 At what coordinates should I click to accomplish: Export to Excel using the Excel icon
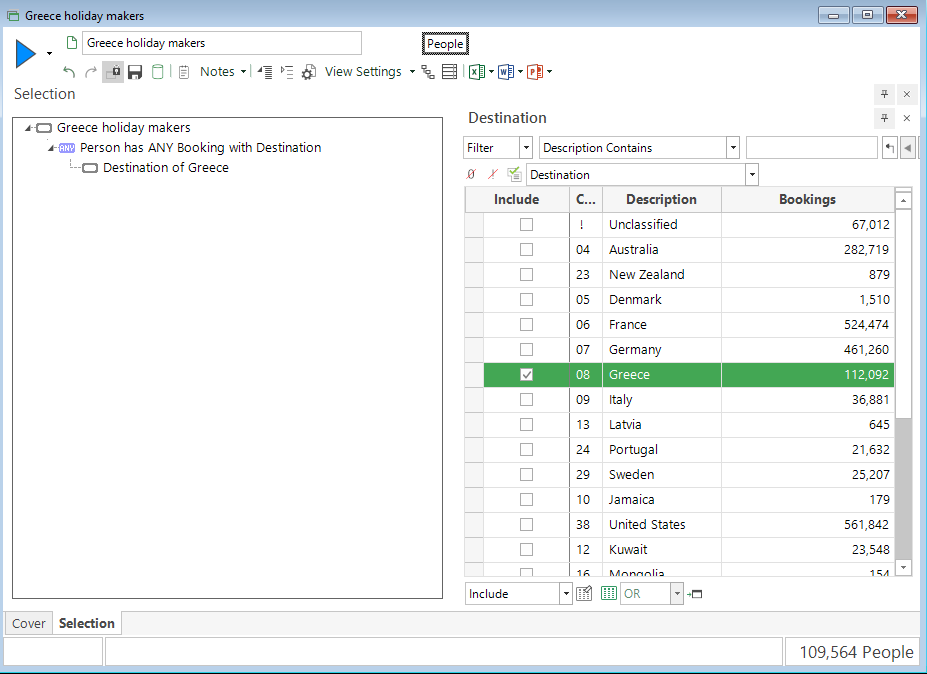pyautogui.click(x=477, y=72)
